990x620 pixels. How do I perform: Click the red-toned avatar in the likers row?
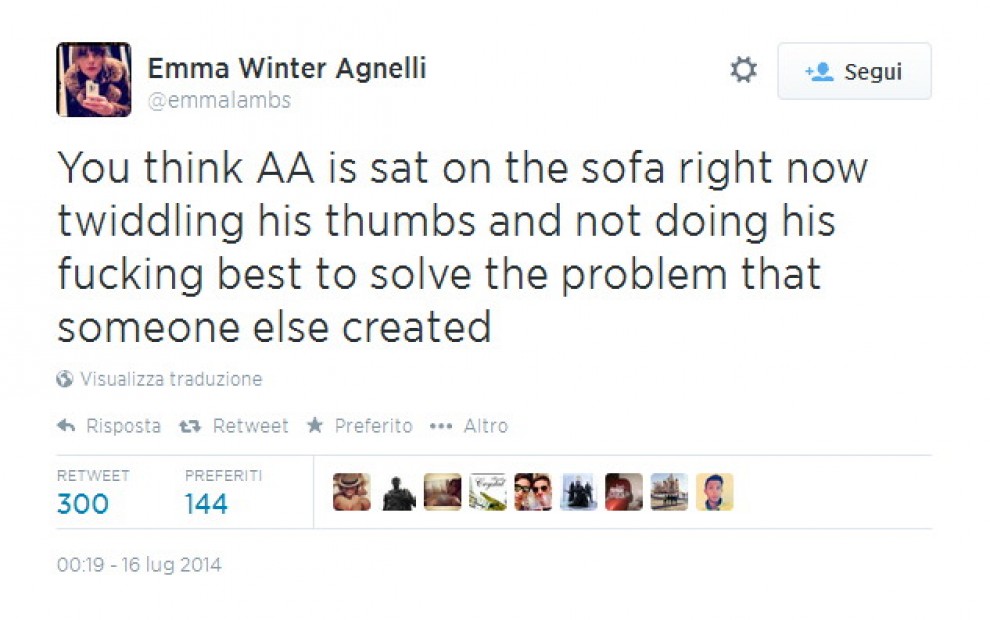coord(624,492)
